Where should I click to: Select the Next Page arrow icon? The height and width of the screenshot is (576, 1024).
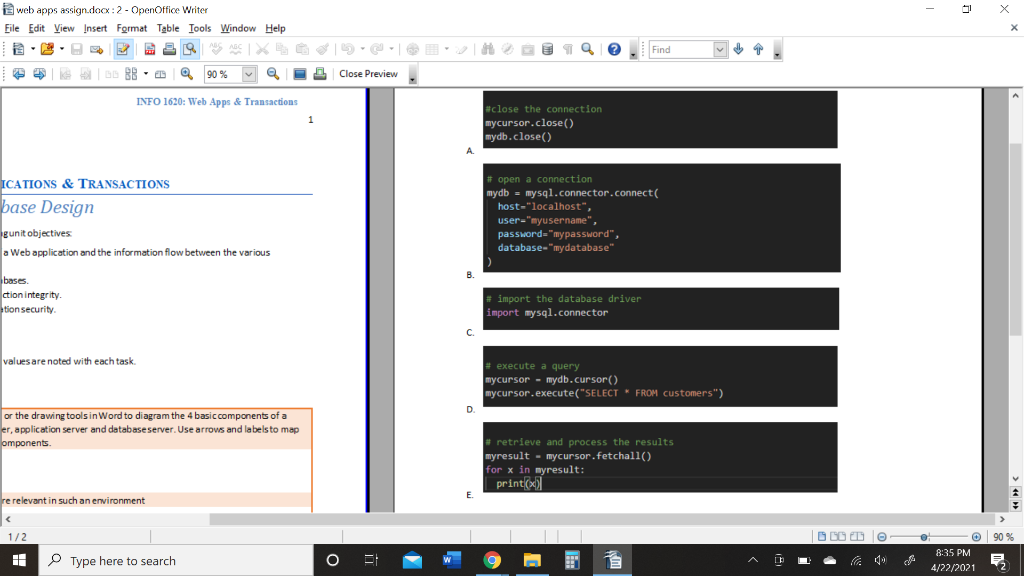click(40, 73)
